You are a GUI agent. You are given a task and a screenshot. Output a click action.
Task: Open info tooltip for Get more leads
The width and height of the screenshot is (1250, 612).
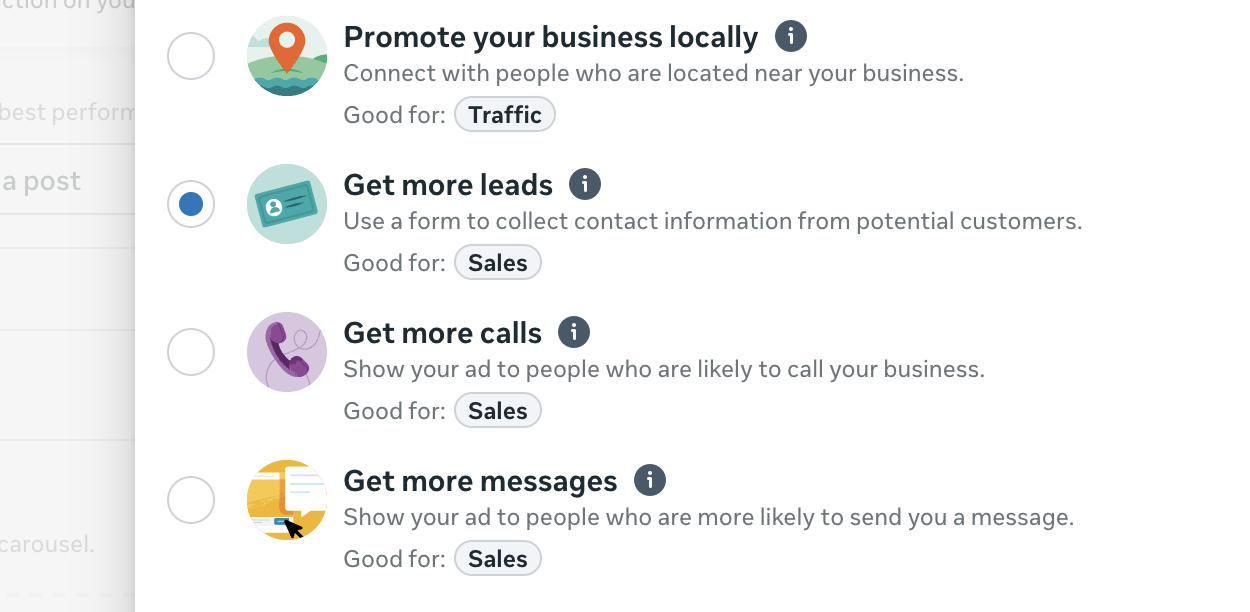(x=585, y=184)
